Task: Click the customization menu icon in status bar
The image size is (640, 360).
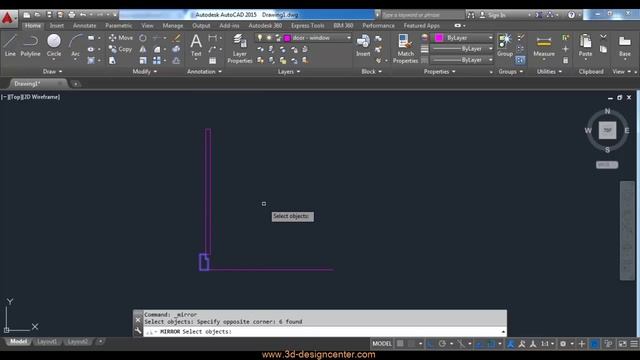Action: click(634, 344)
